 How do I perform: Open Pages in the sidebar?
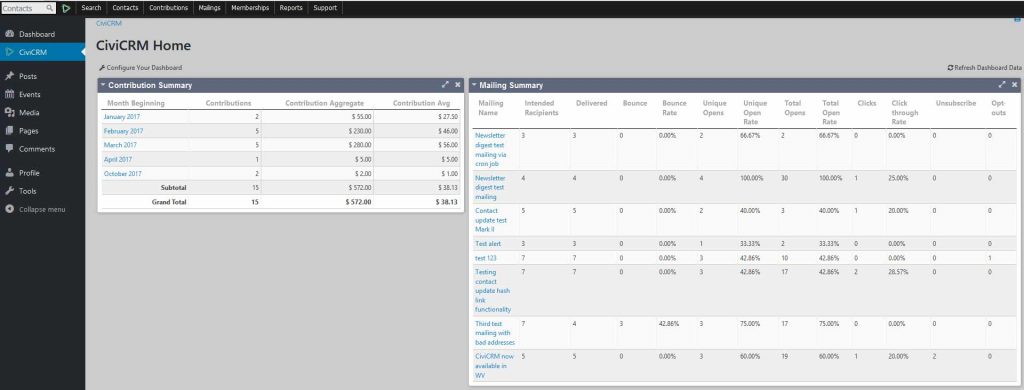tap(28, 131)
